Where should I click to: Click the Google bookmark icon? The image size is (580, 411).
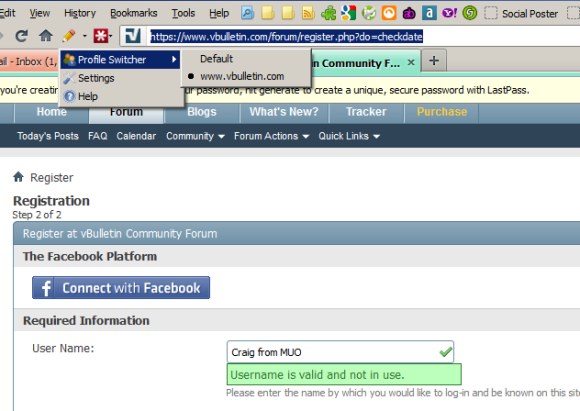pyautogui.click(x=348, y=13)
